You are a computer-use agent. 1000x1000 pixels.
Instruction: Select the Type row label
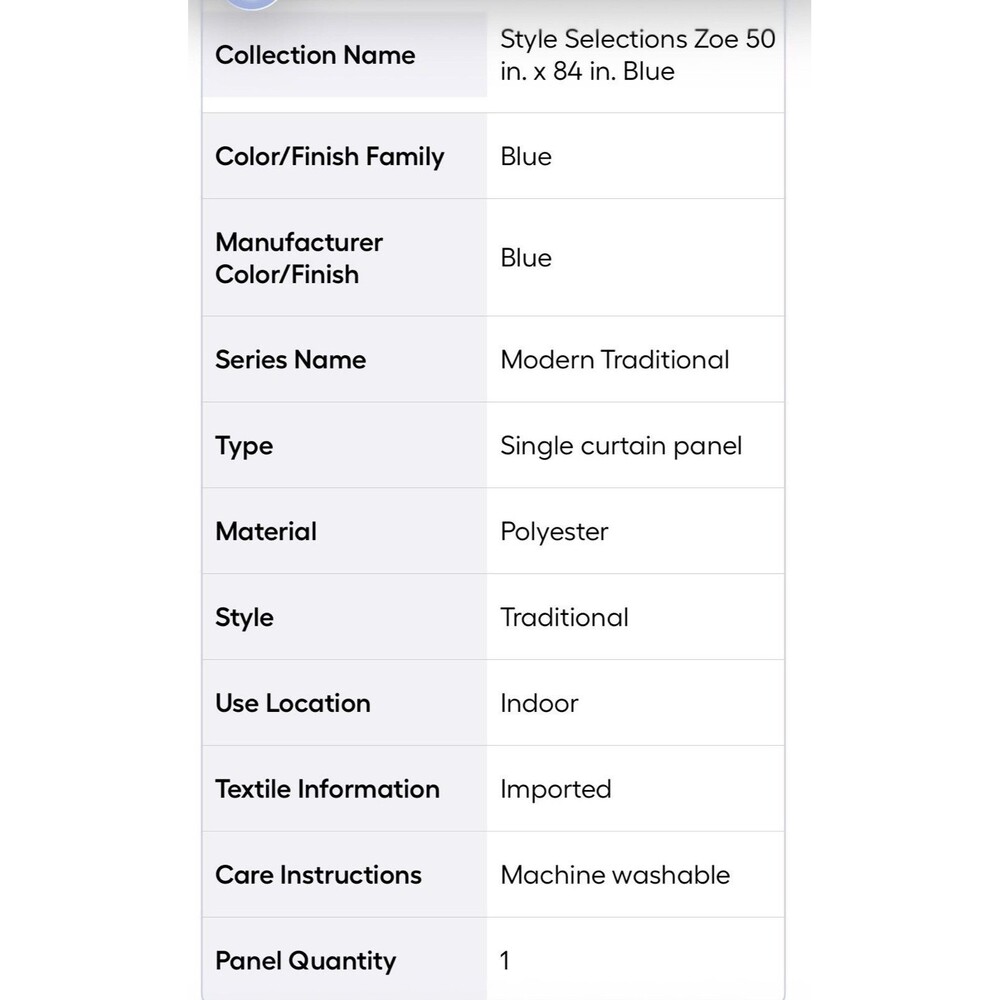244,446
